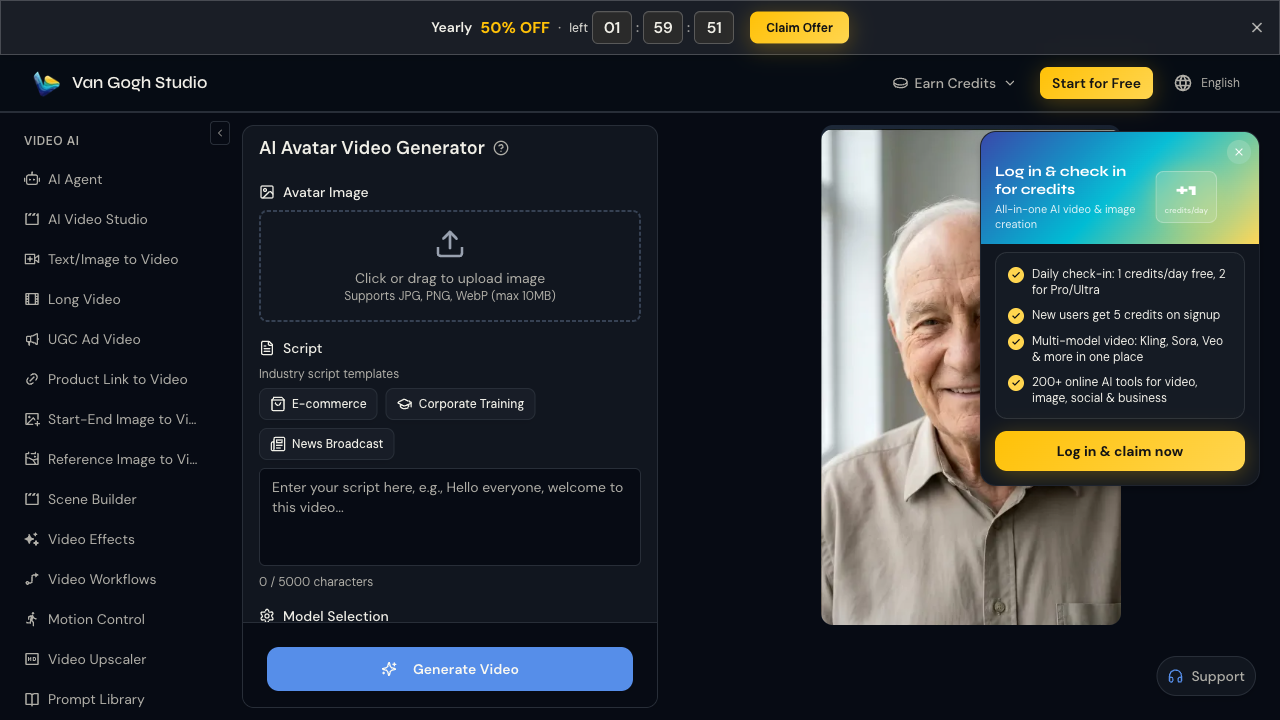Click the Script document icon
The height and width of the screenshot is (720, 1280).
267,348
